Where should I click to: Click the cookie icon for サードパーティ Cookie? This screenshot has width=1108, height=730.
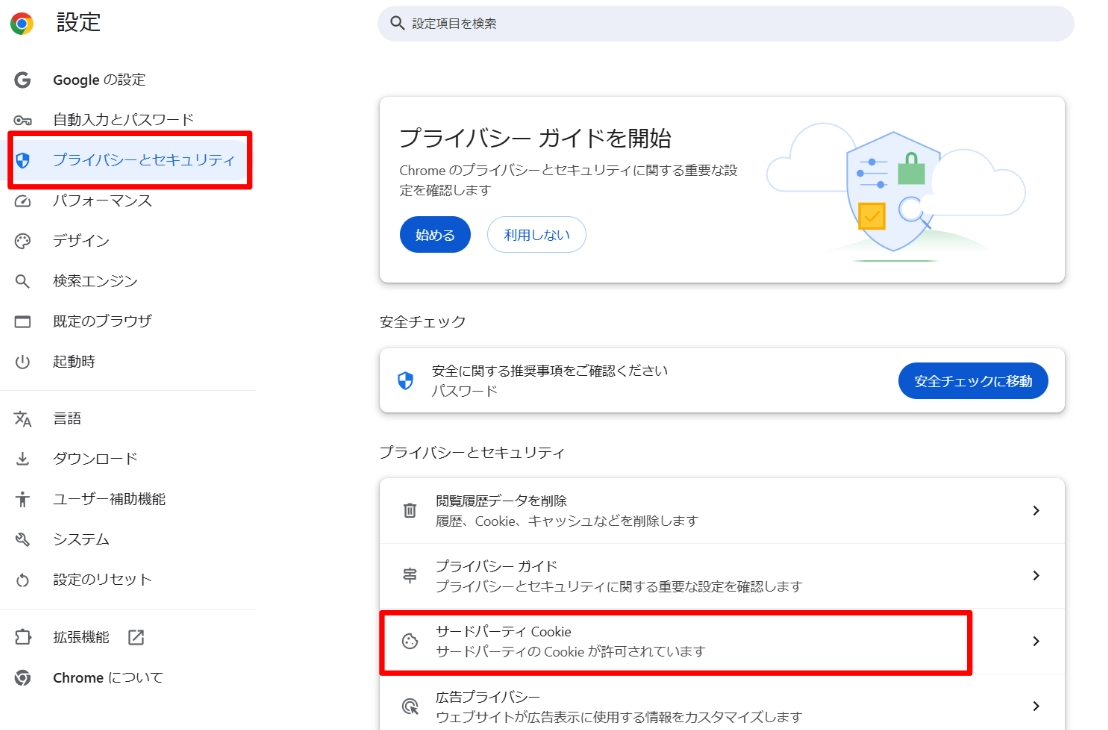410,641
